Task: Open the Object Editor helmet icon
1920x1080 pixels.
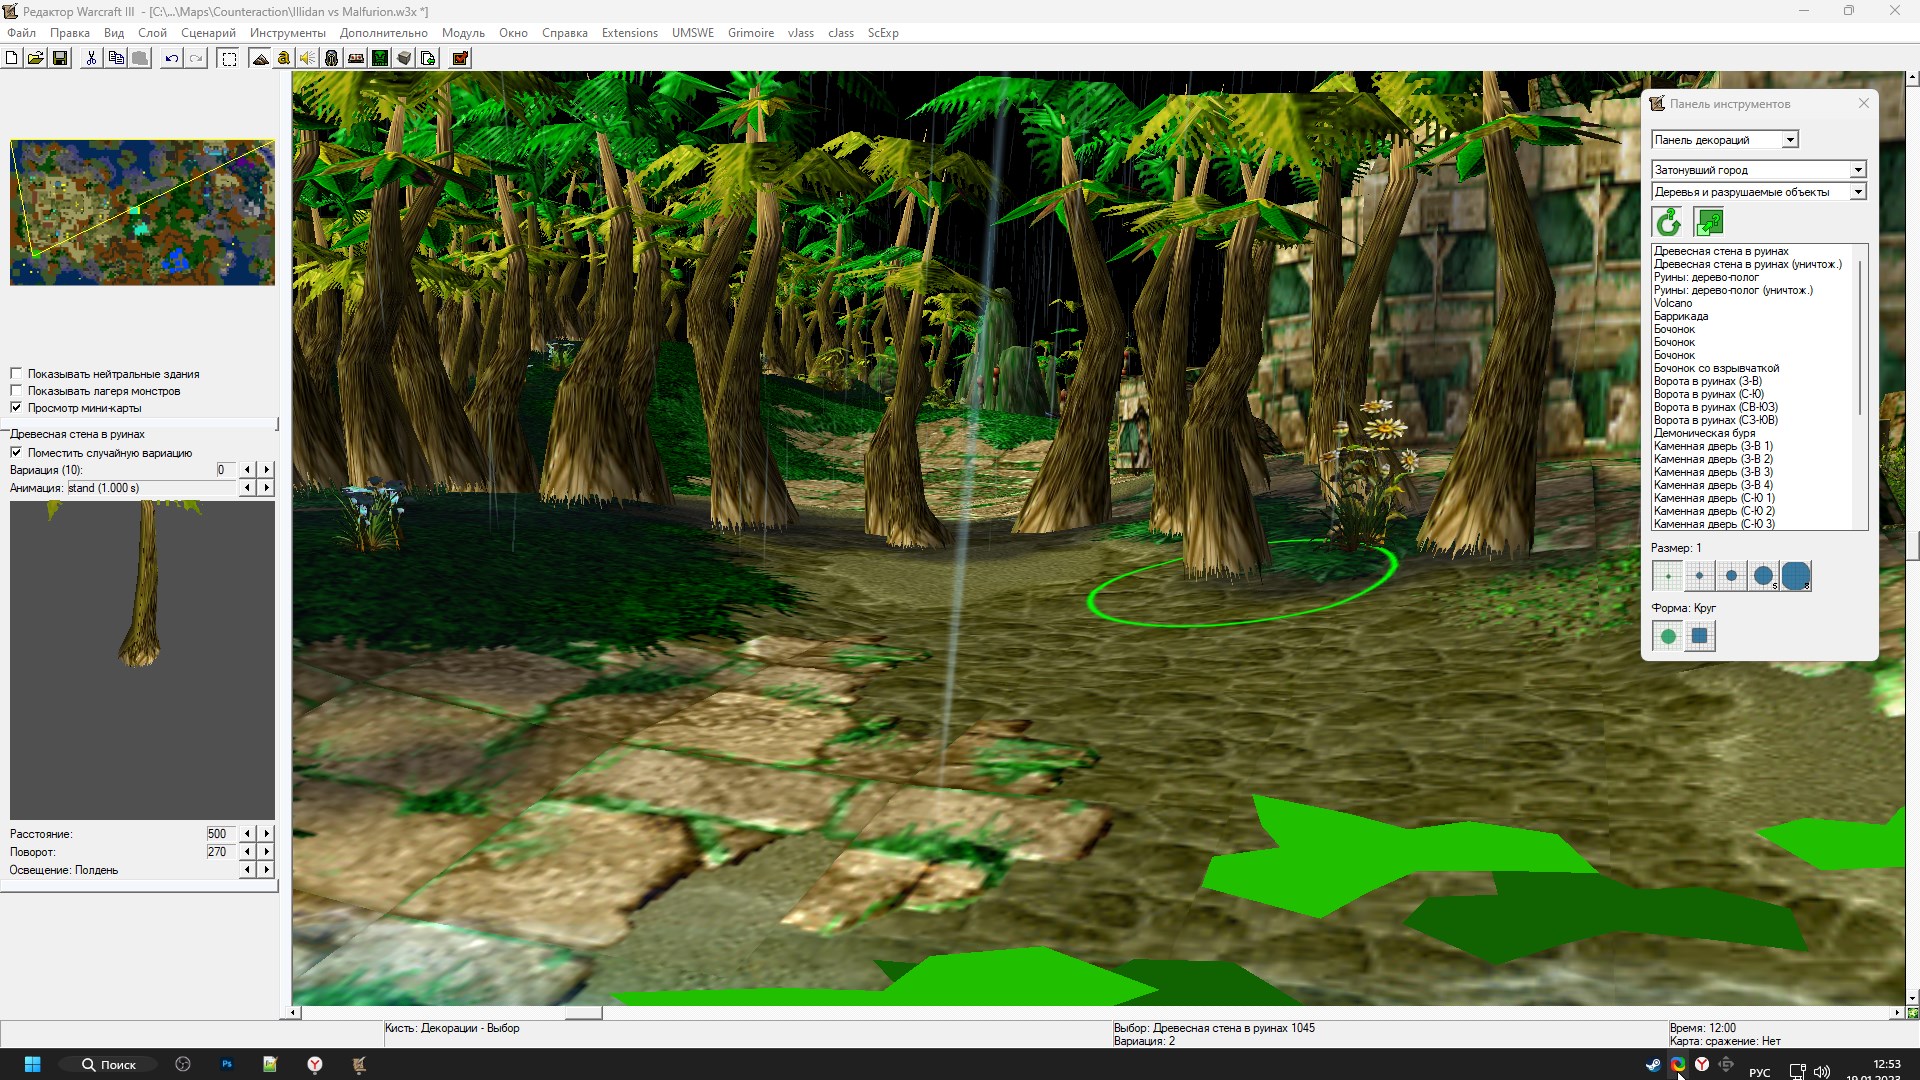Action: [x=332, y=58]
